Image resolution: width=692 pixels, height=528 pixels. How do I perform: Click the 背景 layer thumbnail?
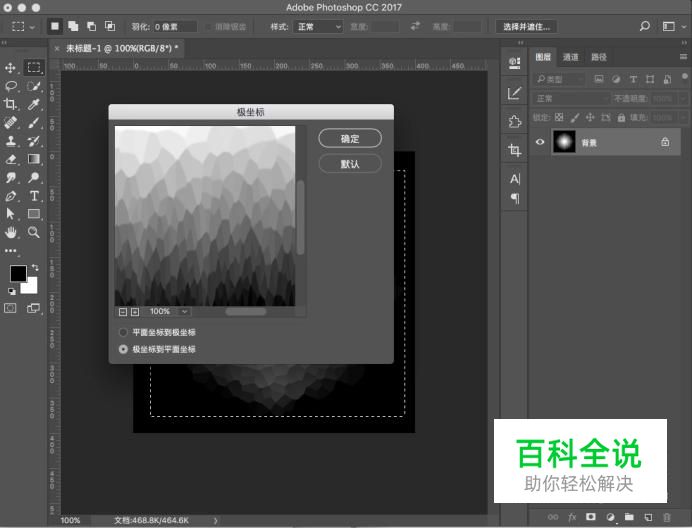point(566,143)
